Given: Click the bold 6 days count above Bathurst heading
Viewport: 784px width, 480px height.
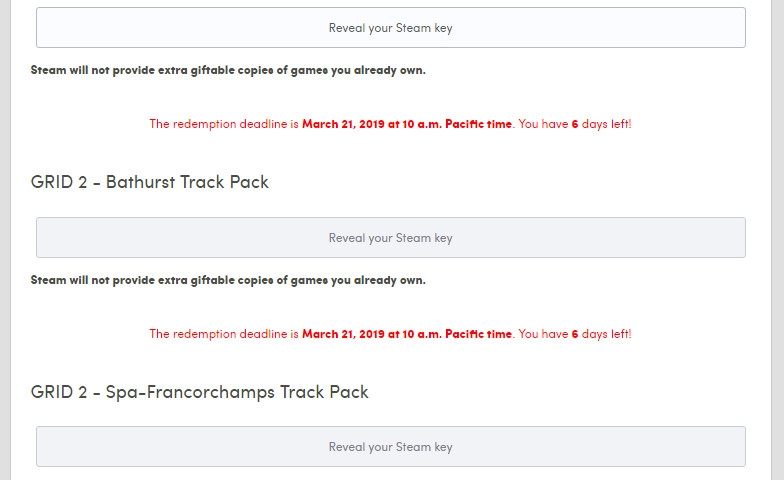Looking at the screenshot, I should pos(575,124).
